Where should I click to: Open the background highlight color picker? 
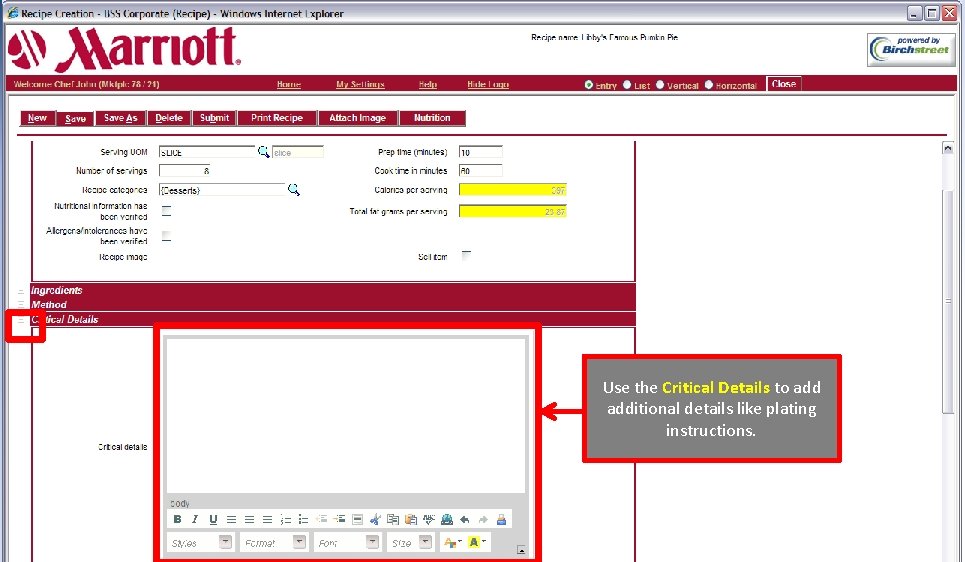click(476, 542)
